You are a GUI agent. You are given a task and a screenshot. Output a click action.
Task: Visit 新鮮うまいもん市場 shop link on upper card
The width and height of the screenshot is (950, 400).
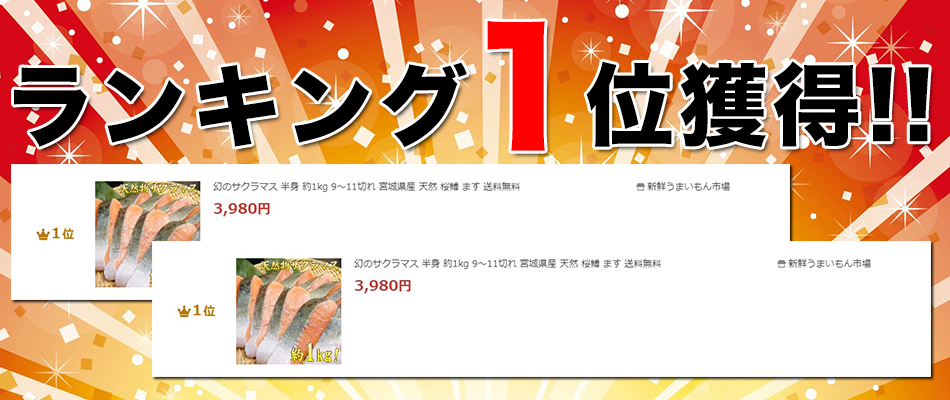click(688, 187)
